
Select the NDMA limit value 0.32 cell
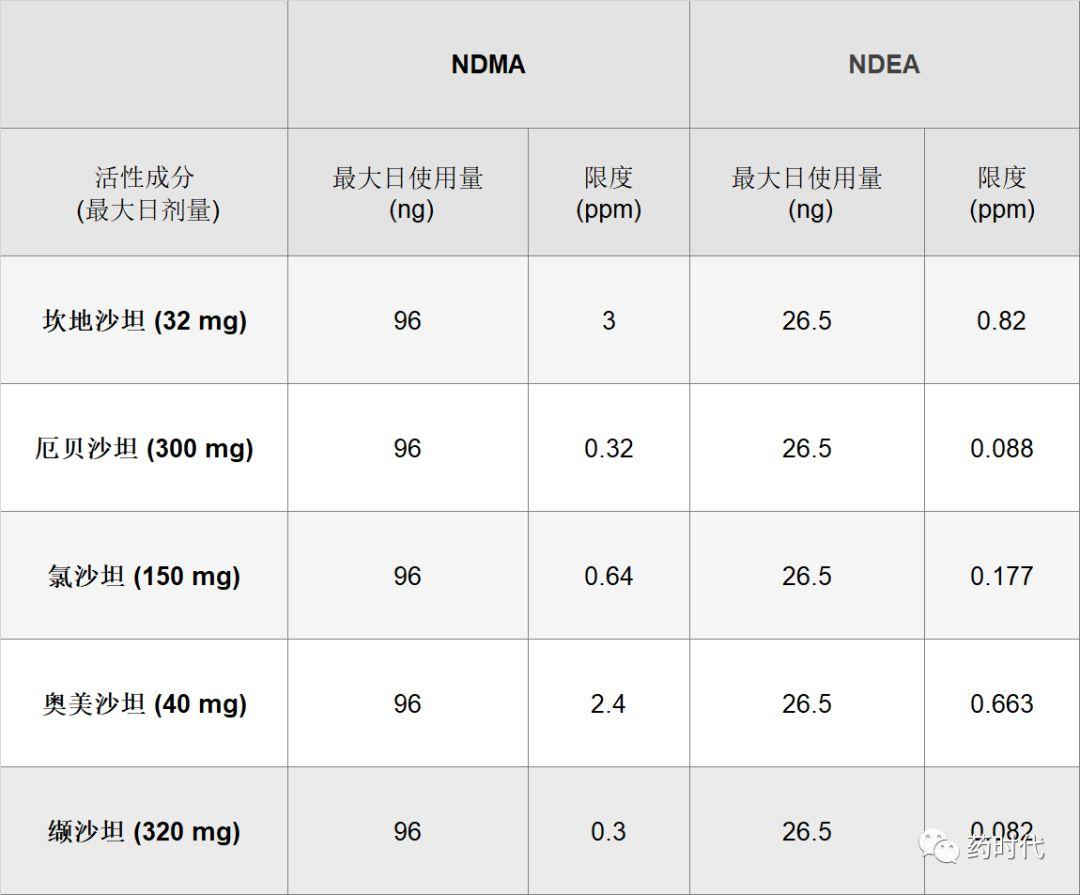tap(609, 448)
